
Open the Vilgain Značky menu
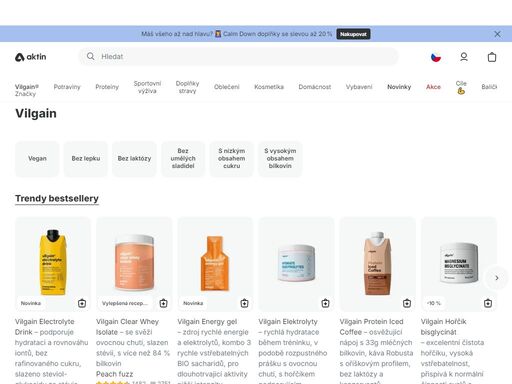point(27,90)
